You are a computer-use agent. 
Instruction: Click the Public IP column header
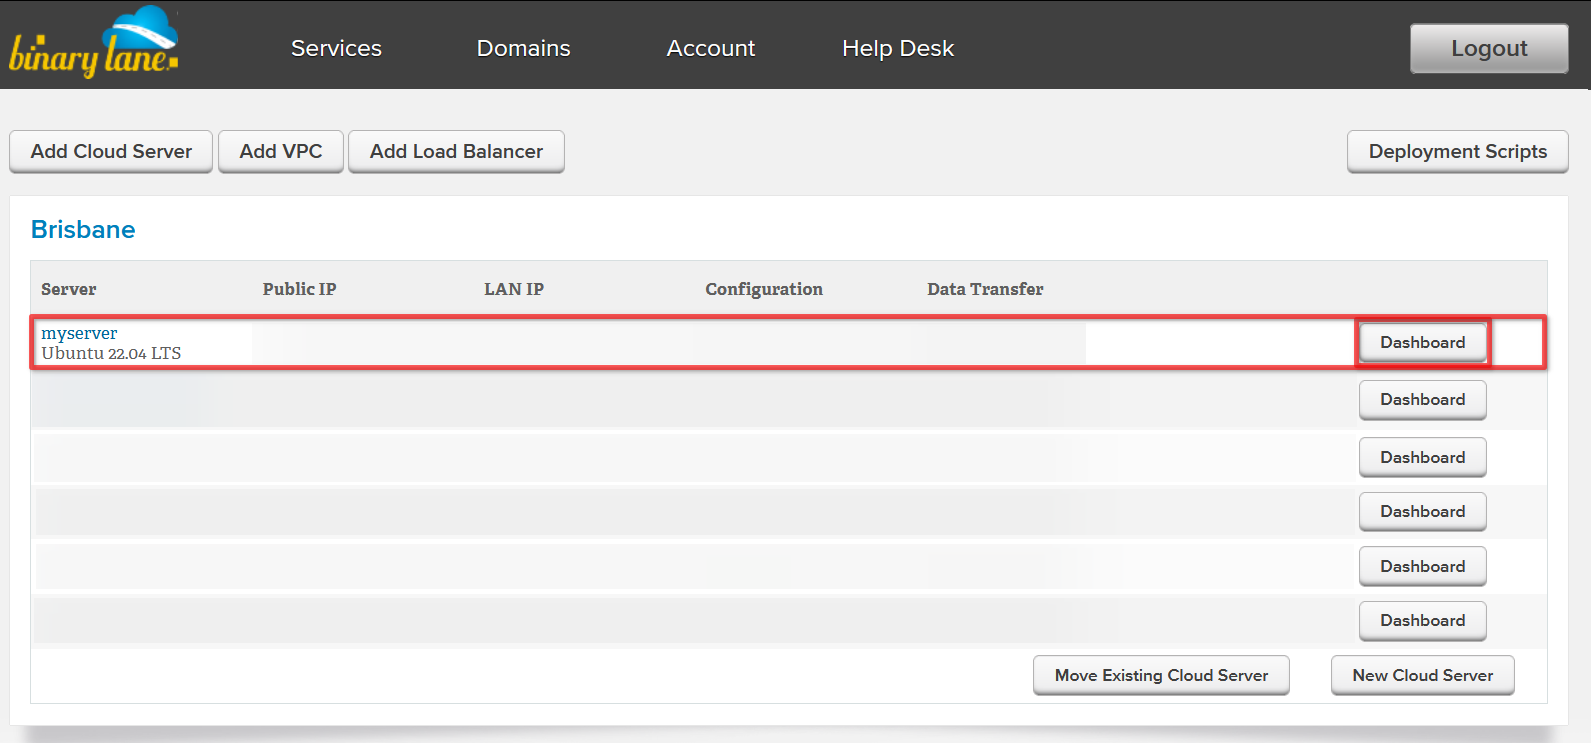299,289
